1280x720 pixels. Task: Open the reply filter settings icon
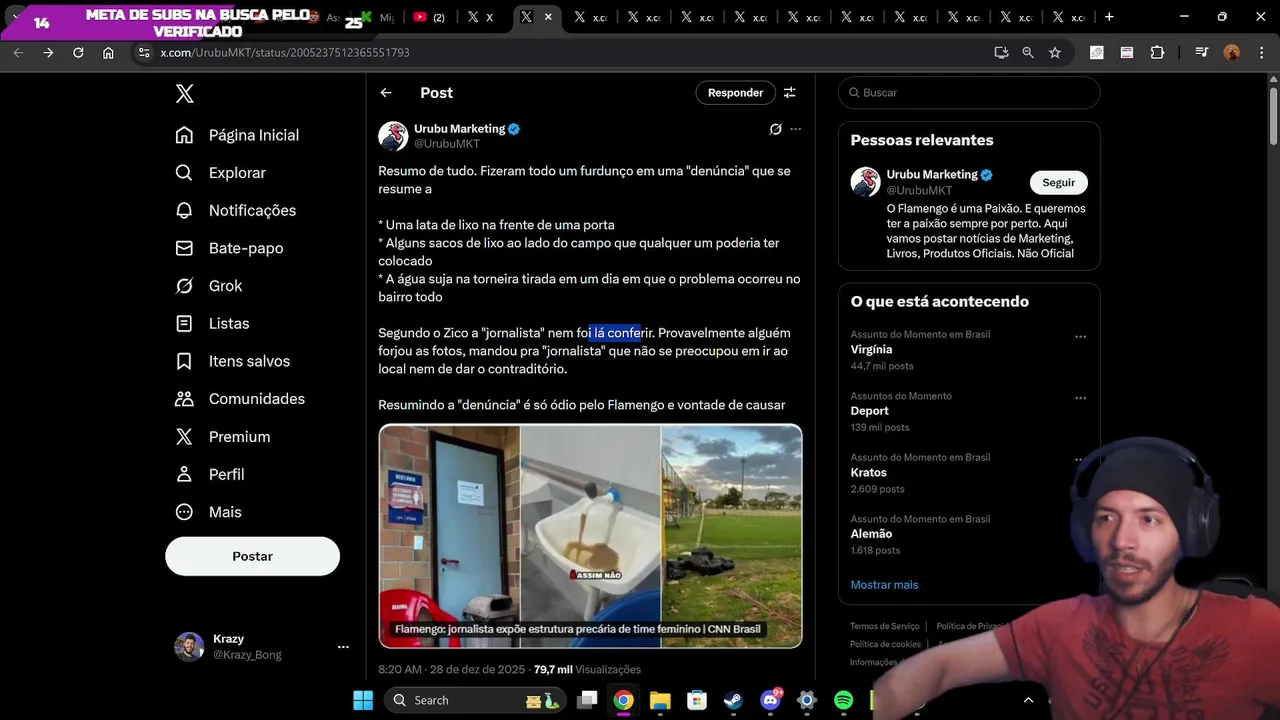(790, 93)
